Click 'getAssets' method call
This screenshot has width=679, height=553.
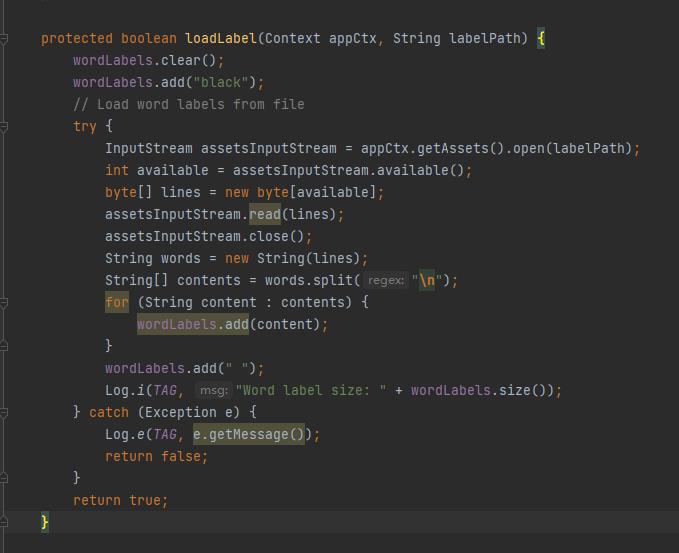(453, 149)
